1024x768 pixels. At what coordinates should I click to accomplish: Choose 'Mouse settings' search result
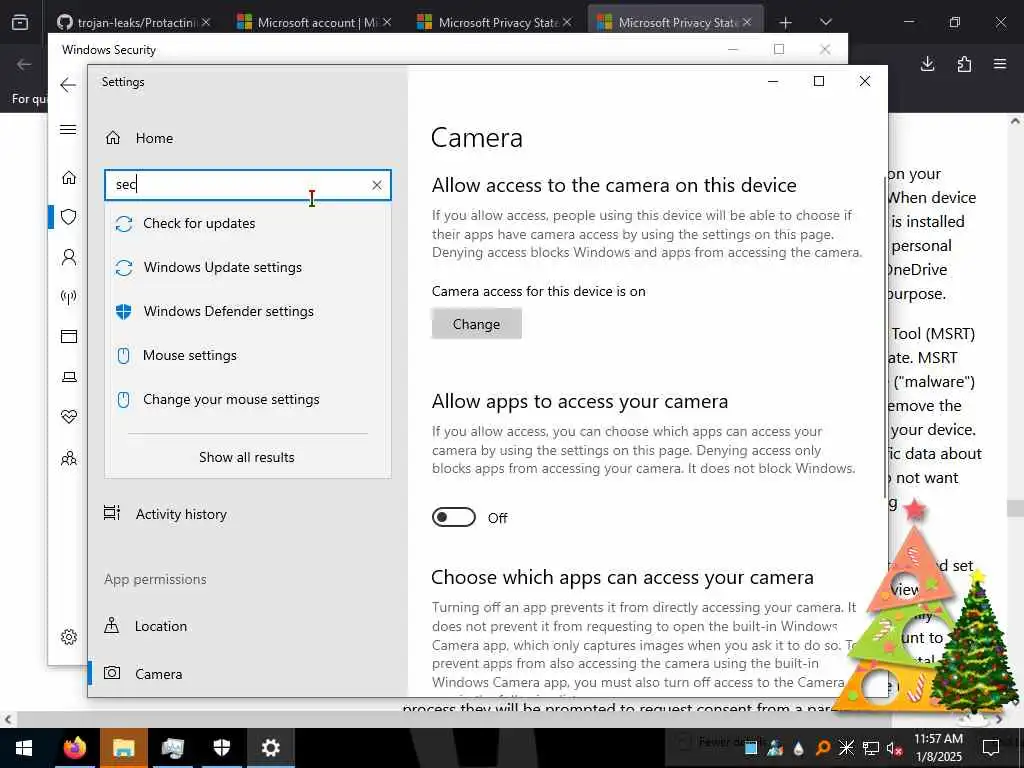[248, 356]
